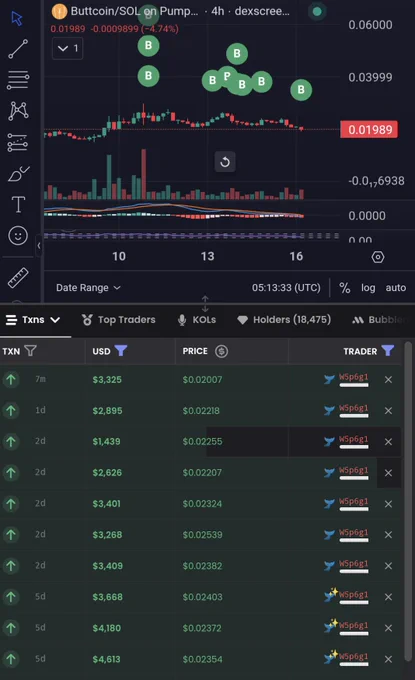Open the Fibonacci retracement tool

tap(18, 80)
